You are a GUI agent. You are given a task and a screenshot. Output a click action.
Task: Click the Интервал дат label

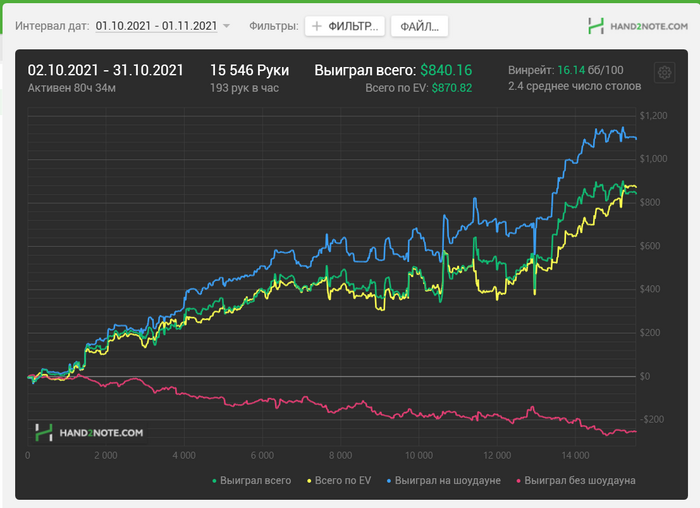(x=52, y=26)
